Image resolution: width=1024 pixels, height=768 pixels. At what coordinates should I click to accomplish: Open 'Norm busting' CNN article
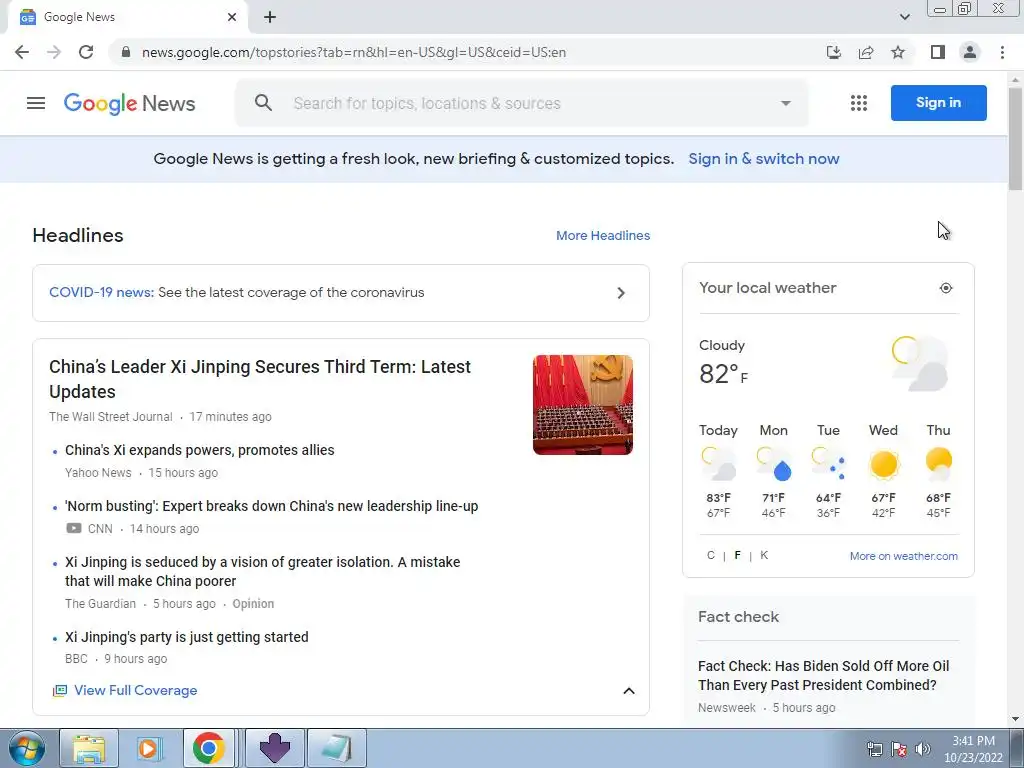click(x=272, y=506)
